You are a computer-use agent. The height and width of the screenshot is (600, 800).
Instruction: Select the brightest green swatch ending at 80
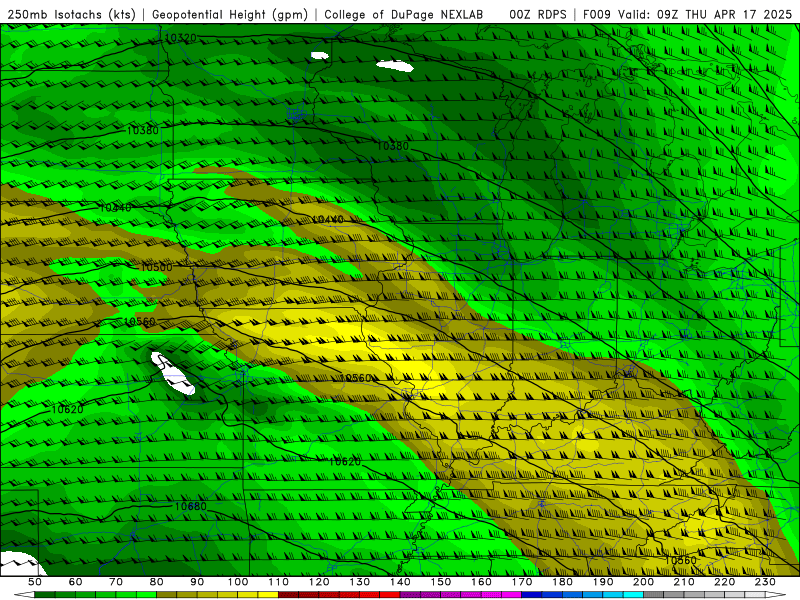pyautogui.click(x=146, y=594)
